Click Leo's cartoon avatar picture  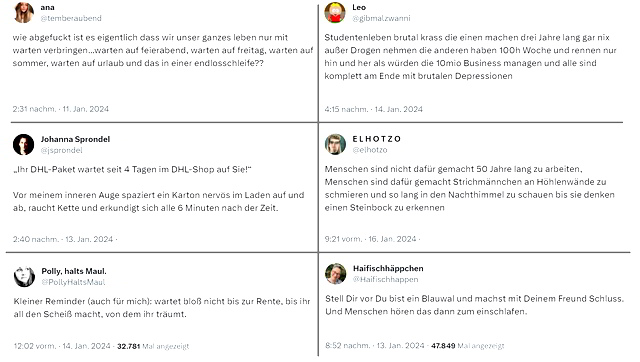[x=335, y=13]
